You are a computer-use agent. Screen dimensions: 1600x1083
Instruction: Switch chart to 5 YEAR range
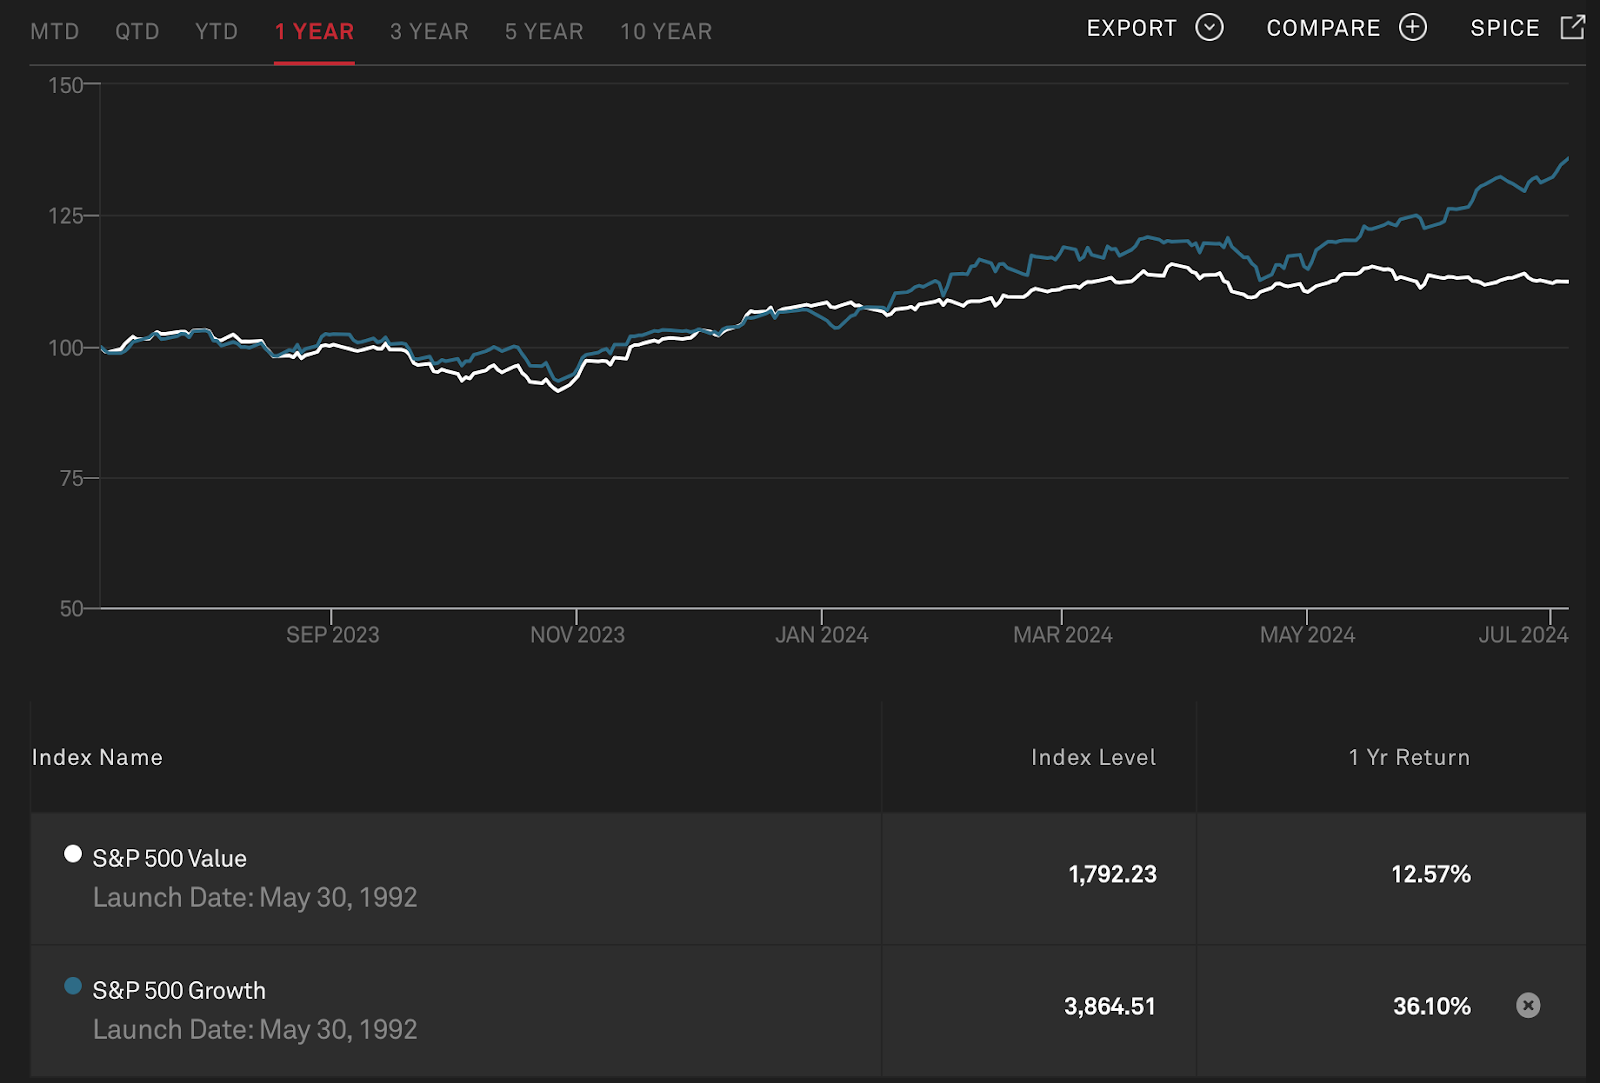(x=544, y=32)
